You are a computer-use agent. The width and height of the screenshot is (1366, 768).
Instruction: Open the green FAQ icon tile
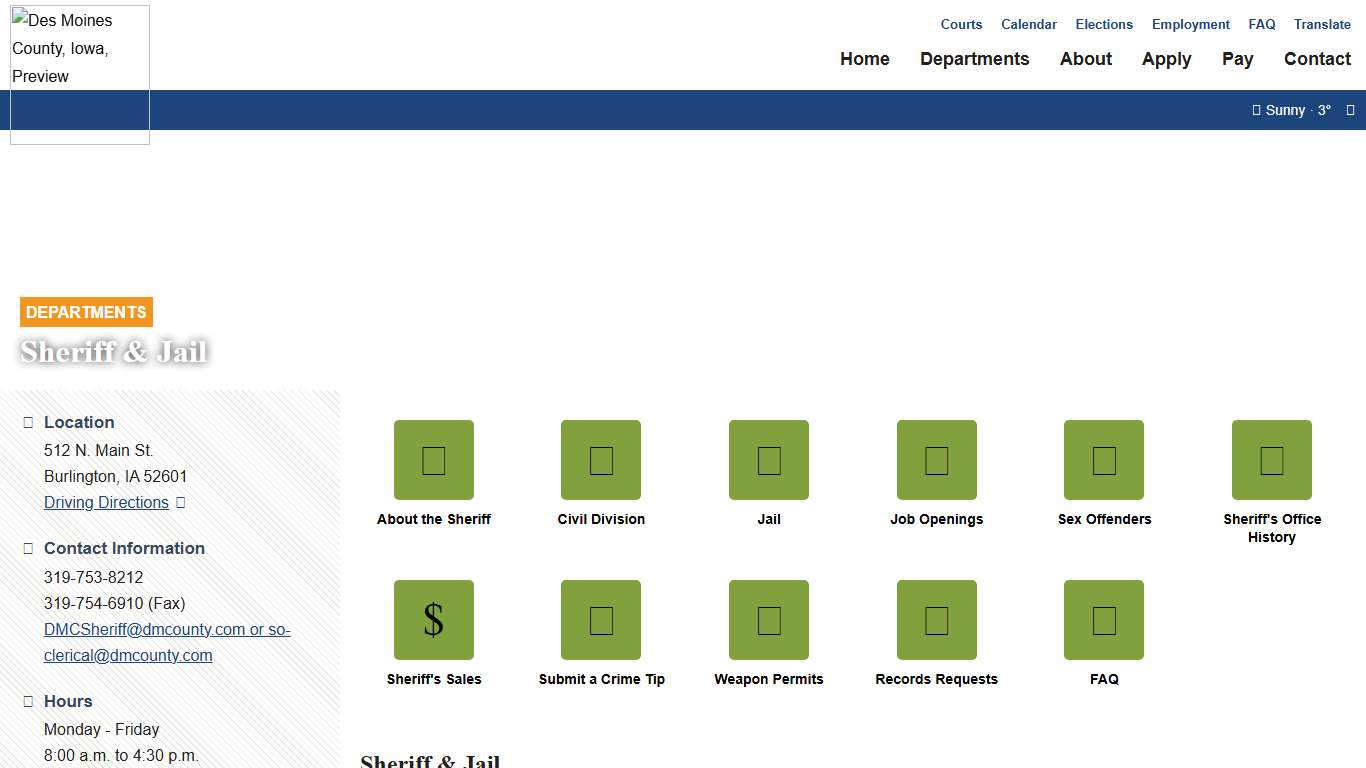(1104, 620)
